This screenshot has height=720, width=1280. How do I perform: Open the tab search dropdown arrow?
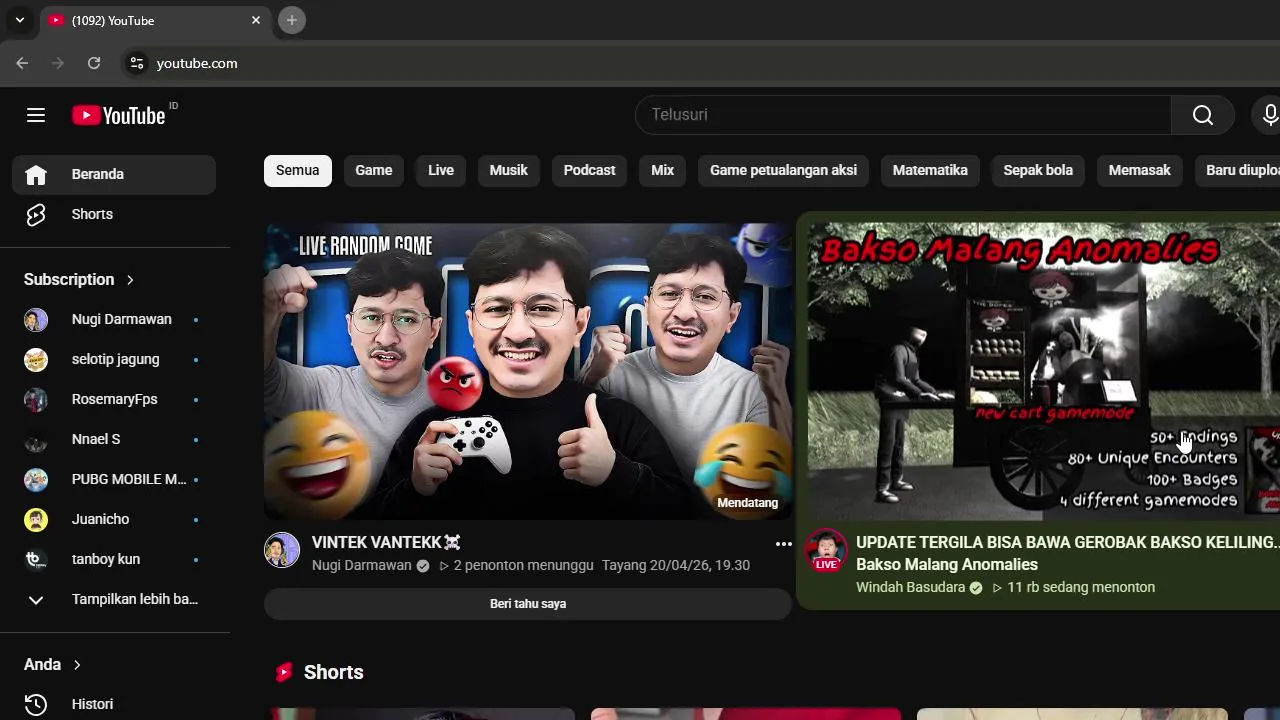tap(19, 20)
